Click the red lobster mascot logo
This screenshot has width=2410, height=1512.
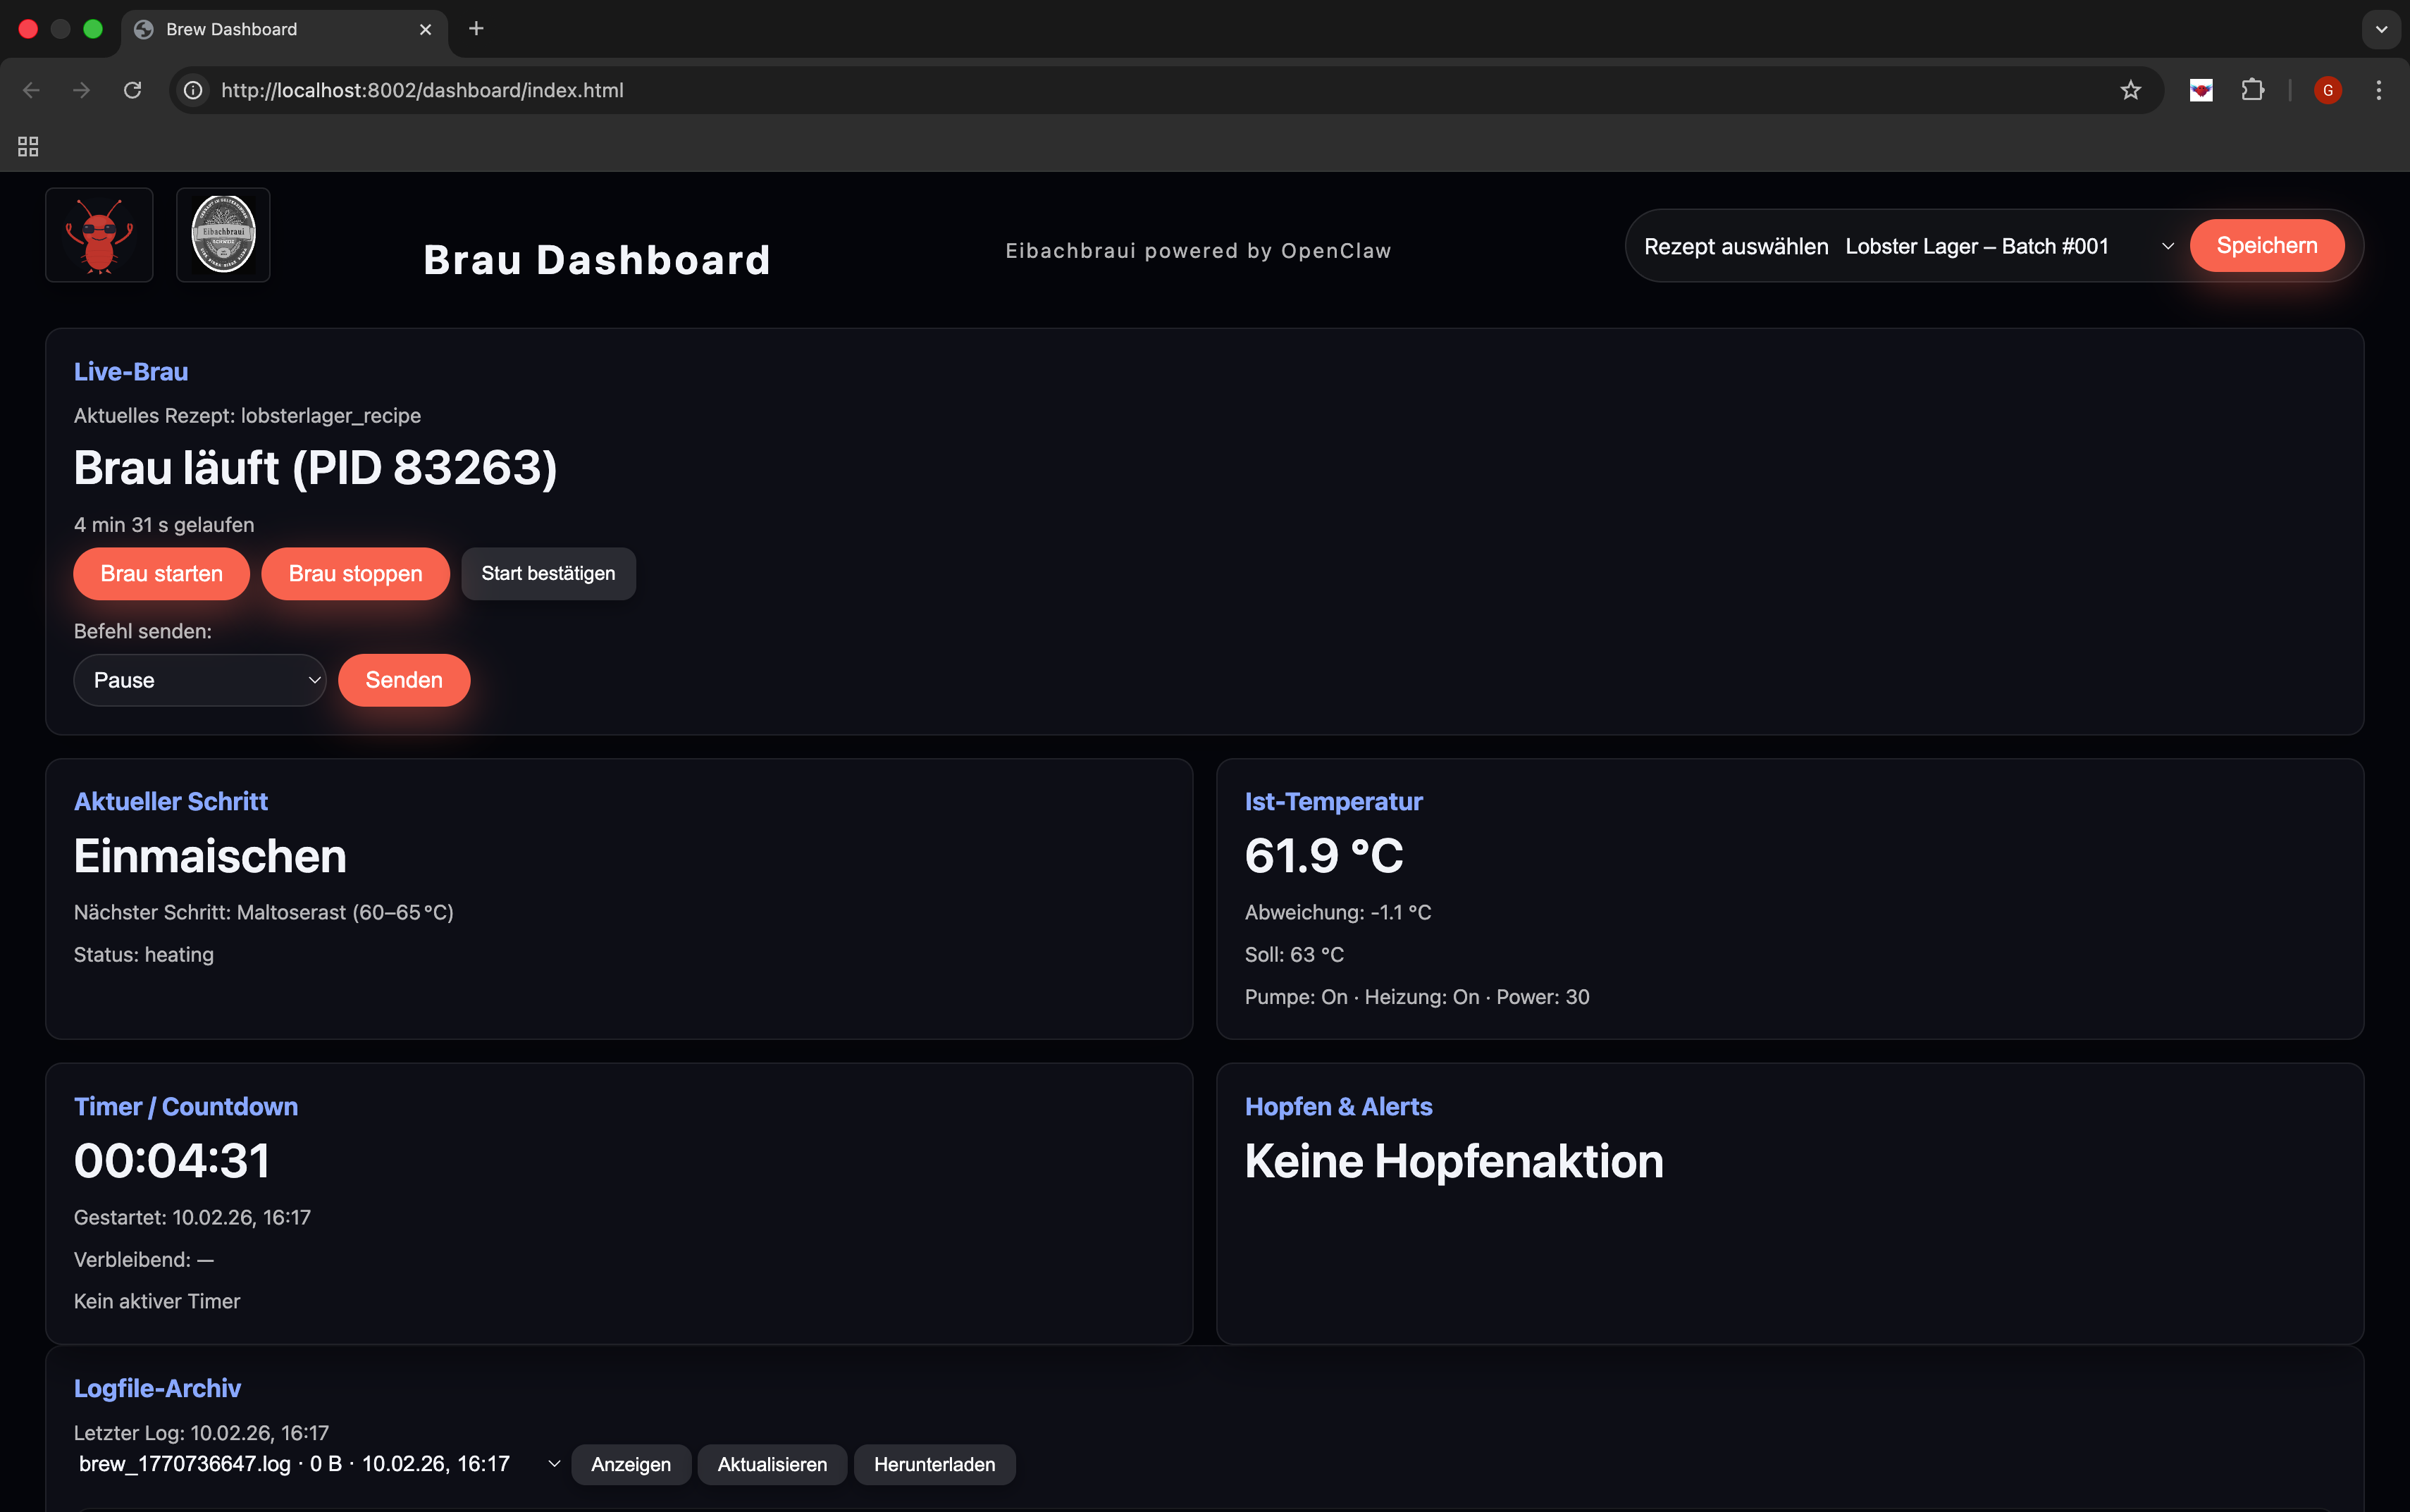point(99,235)
